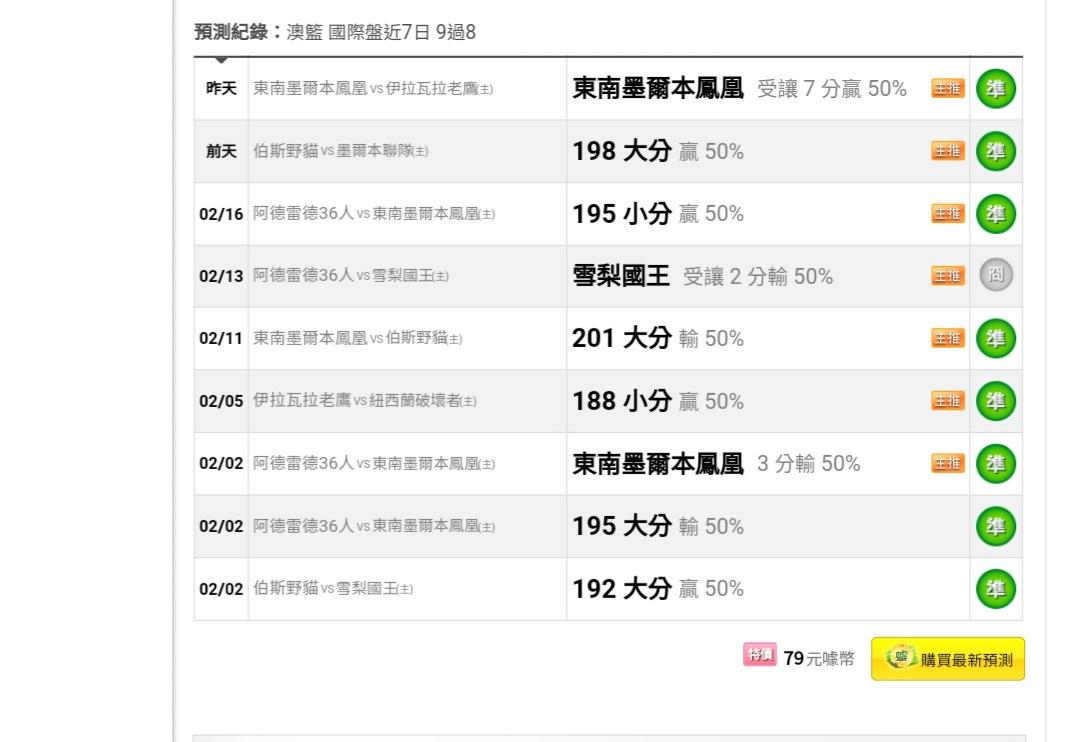1077x742 pixels.
Task: Click orange 主推 badge in 02/05 row
Action: 948,401
